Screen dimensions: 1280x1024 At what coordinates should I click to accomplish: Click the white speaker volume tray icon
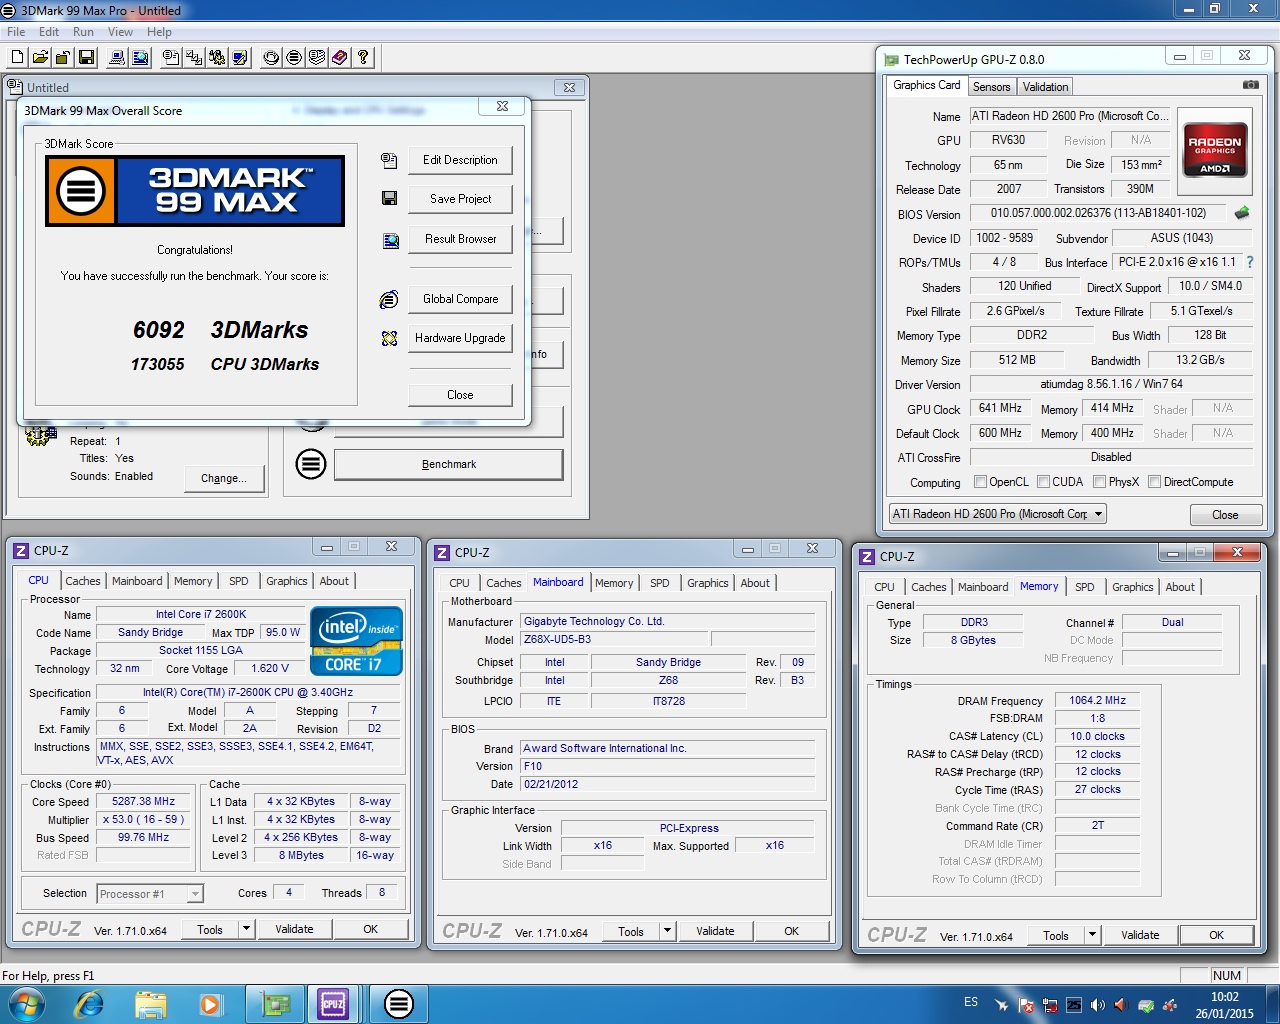[1098, 1005]
